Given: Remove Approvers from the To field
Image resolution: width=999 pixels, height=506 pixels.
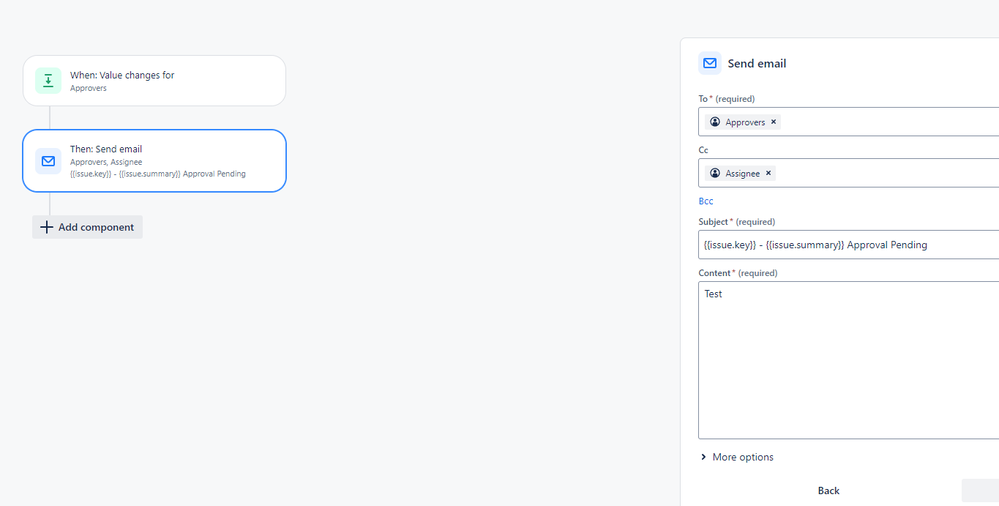Looking at the screenshot, I should [773, 122].
